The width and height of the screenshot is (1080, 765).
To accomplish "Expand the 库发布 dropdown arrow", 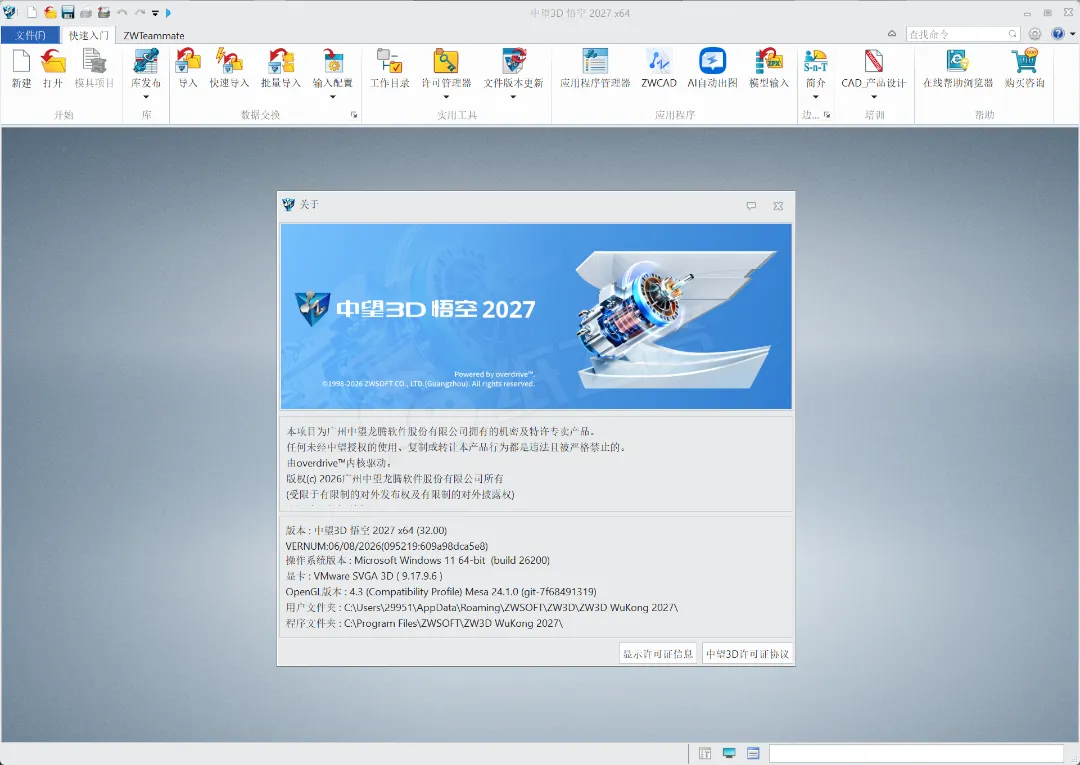I will click(146, 97).
